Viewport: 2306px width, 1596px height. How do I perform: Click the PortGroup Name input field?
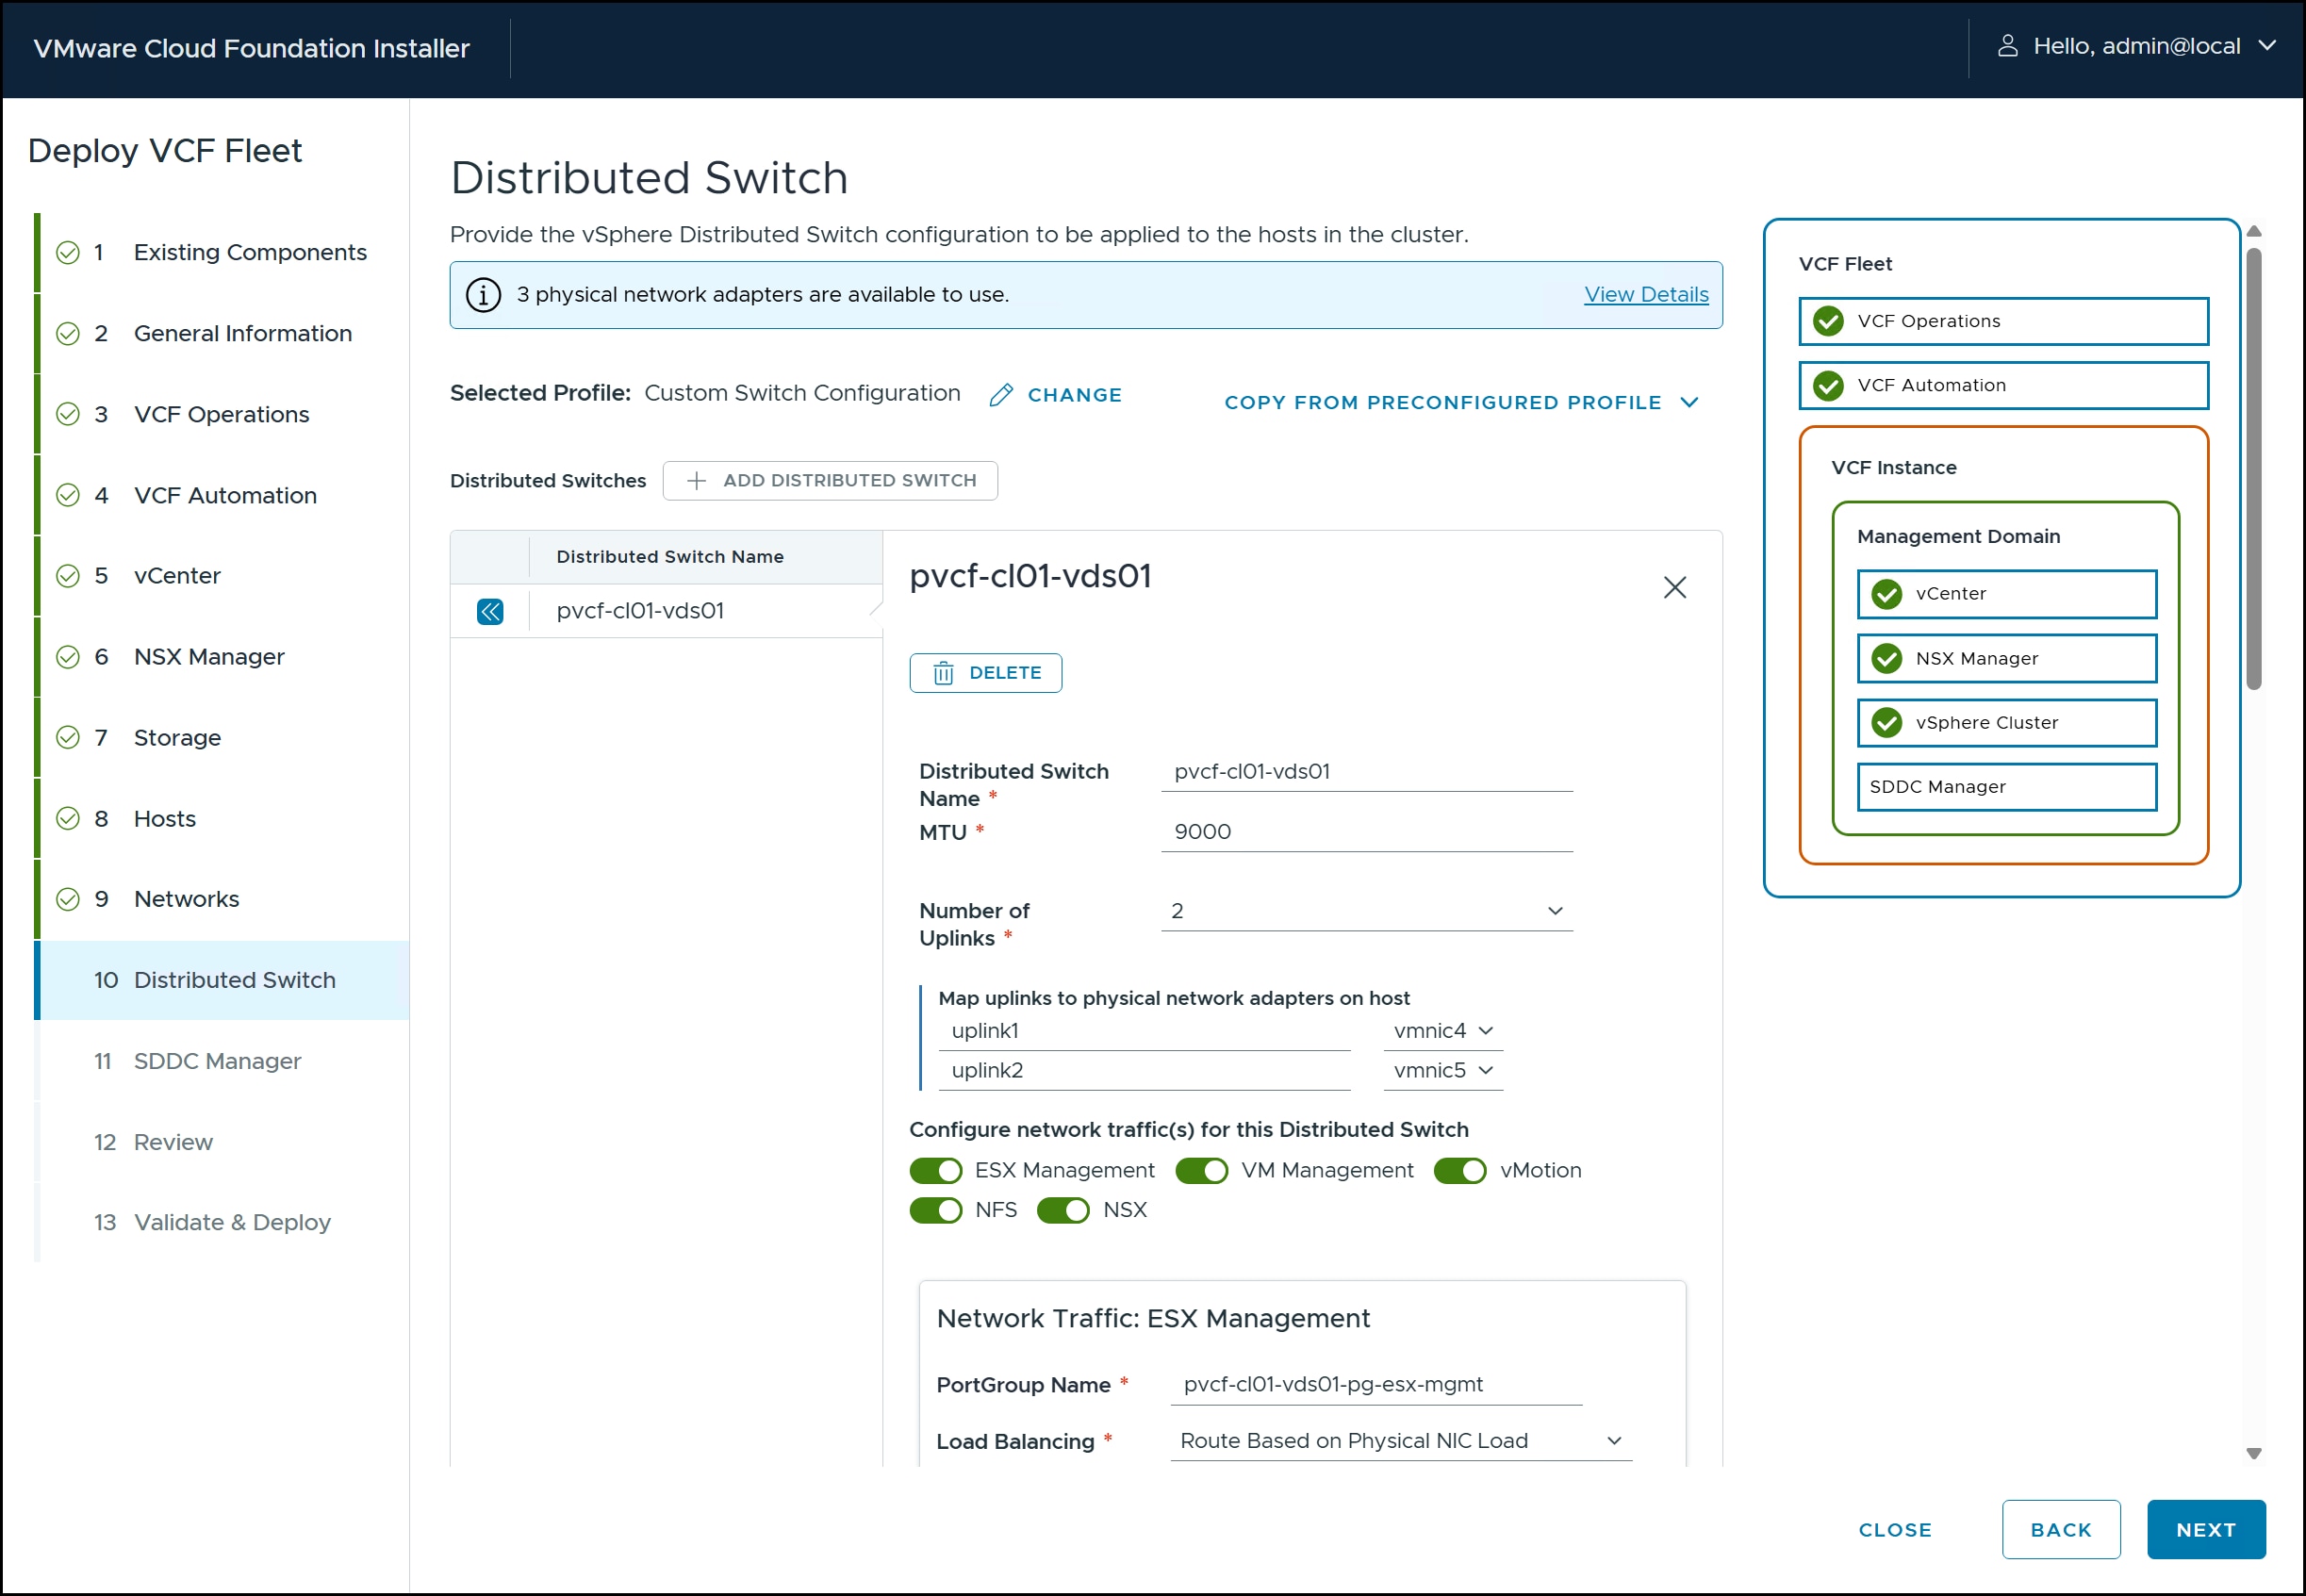click(1376, 1385)
